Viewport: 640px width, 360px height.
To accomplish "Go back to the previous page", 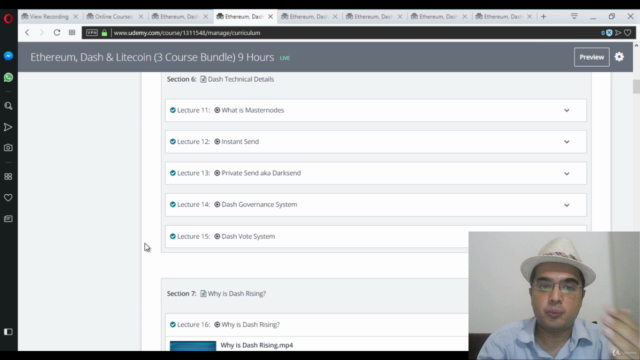I will [x=27, y=33].
